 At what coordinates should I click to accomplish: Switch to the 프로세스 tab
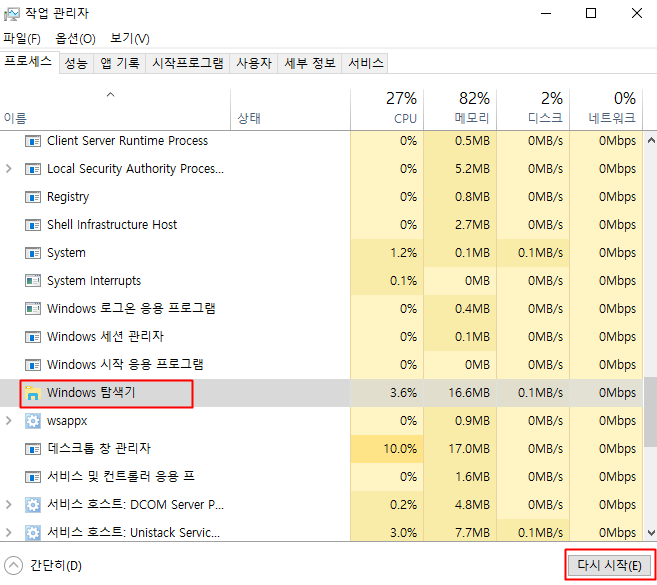(x=28, y=62)
